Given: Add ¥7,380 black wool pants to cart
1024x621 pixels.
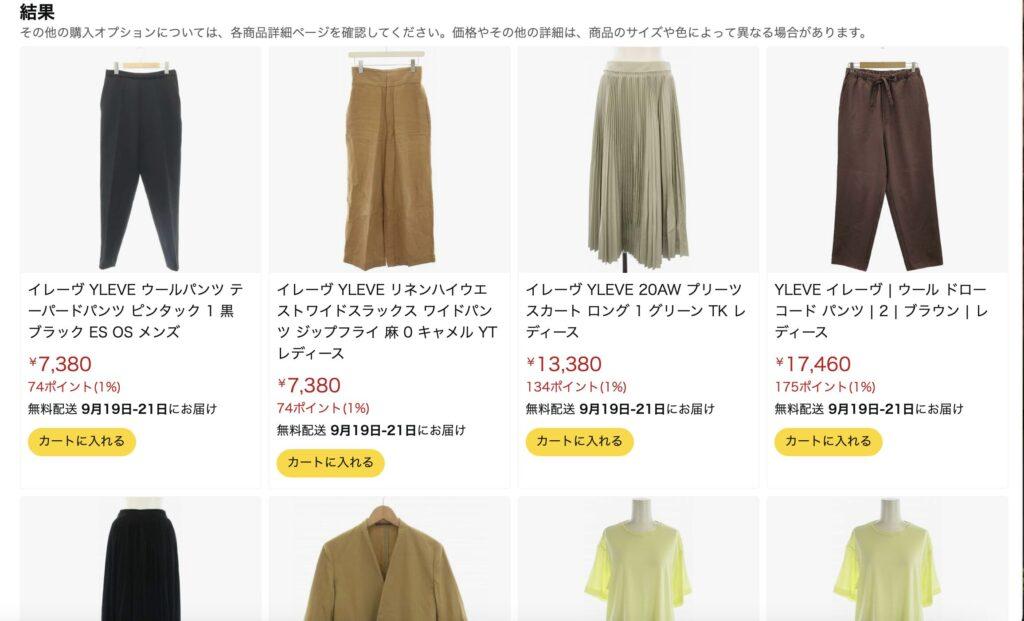Looking at the screenshot, I should (82, 441).
